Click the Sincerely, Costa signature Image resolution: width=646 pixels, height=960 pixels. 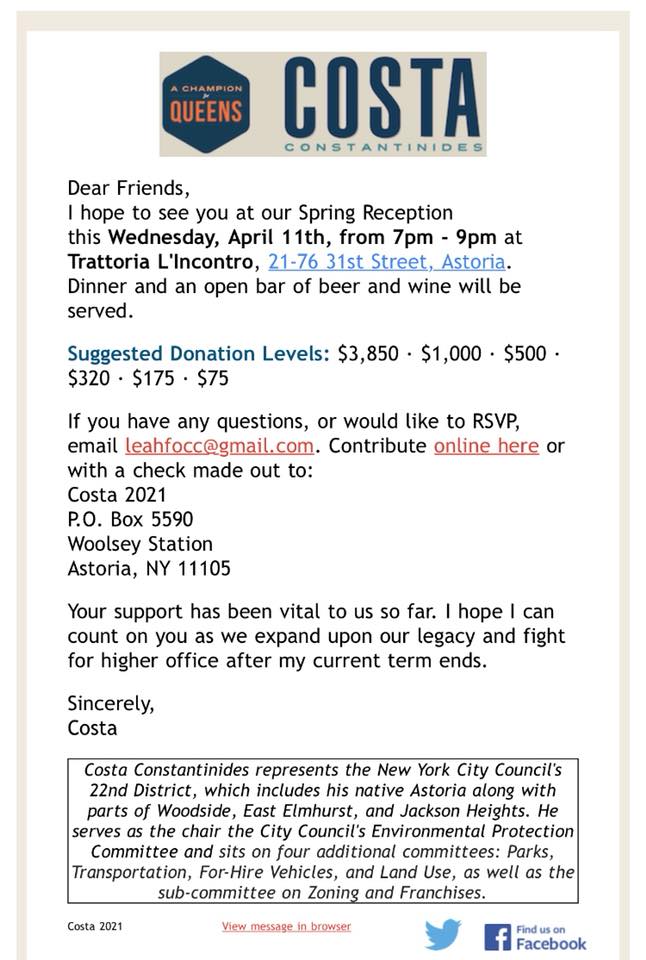tap(110, 715)
